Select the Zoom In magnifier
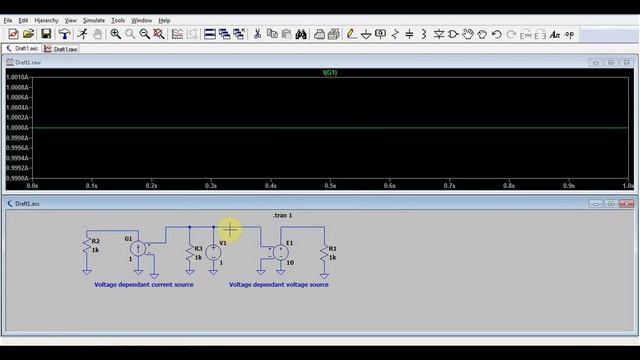The image size is (640, 360). 116,34
